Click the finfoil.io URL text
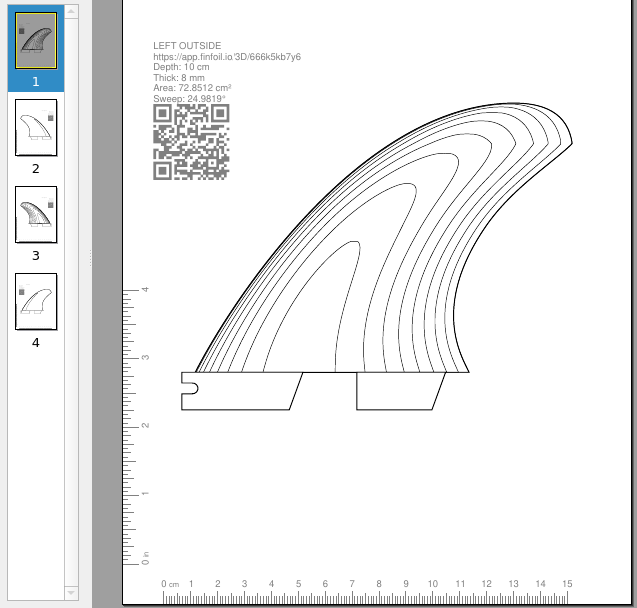 [227, 56]
